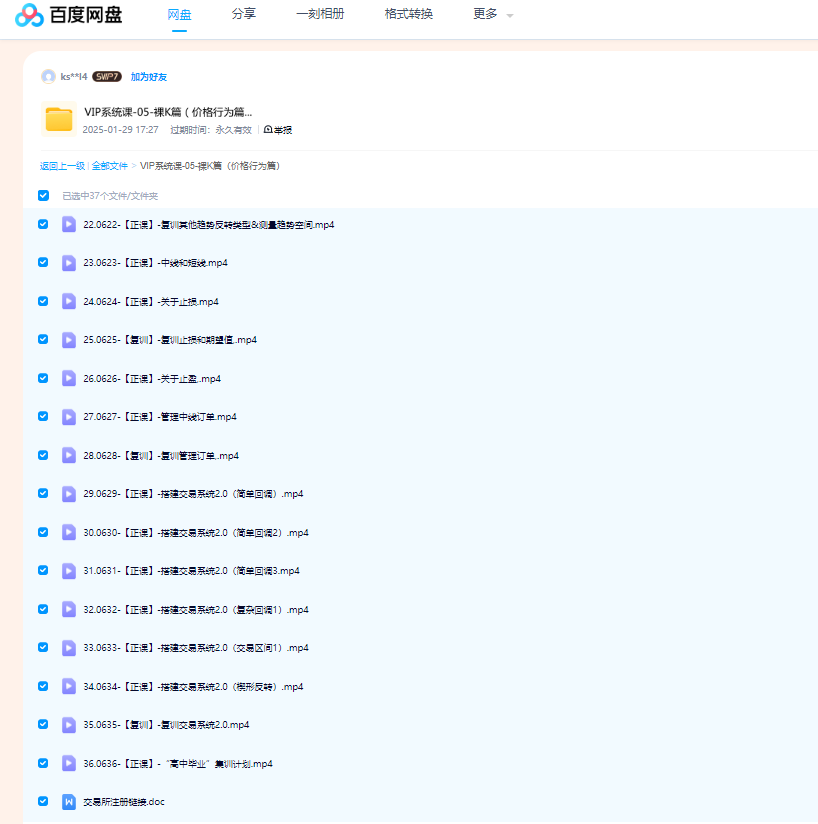The width and height of the screenshot is (818, 824).
Task: Click video icon of file 33.0633
Action: click(x=69, y=648)
